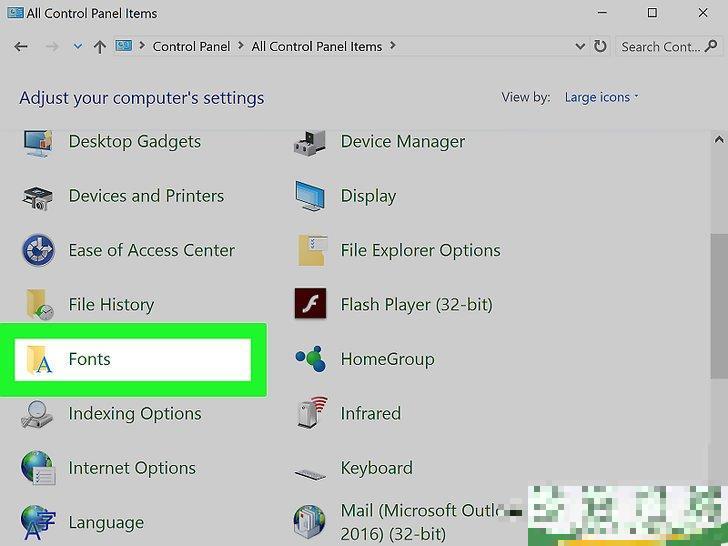Click All Control Panel Items breadcrumb
Viewport: 728px width, 546px height.
click(x=317, y=46)
